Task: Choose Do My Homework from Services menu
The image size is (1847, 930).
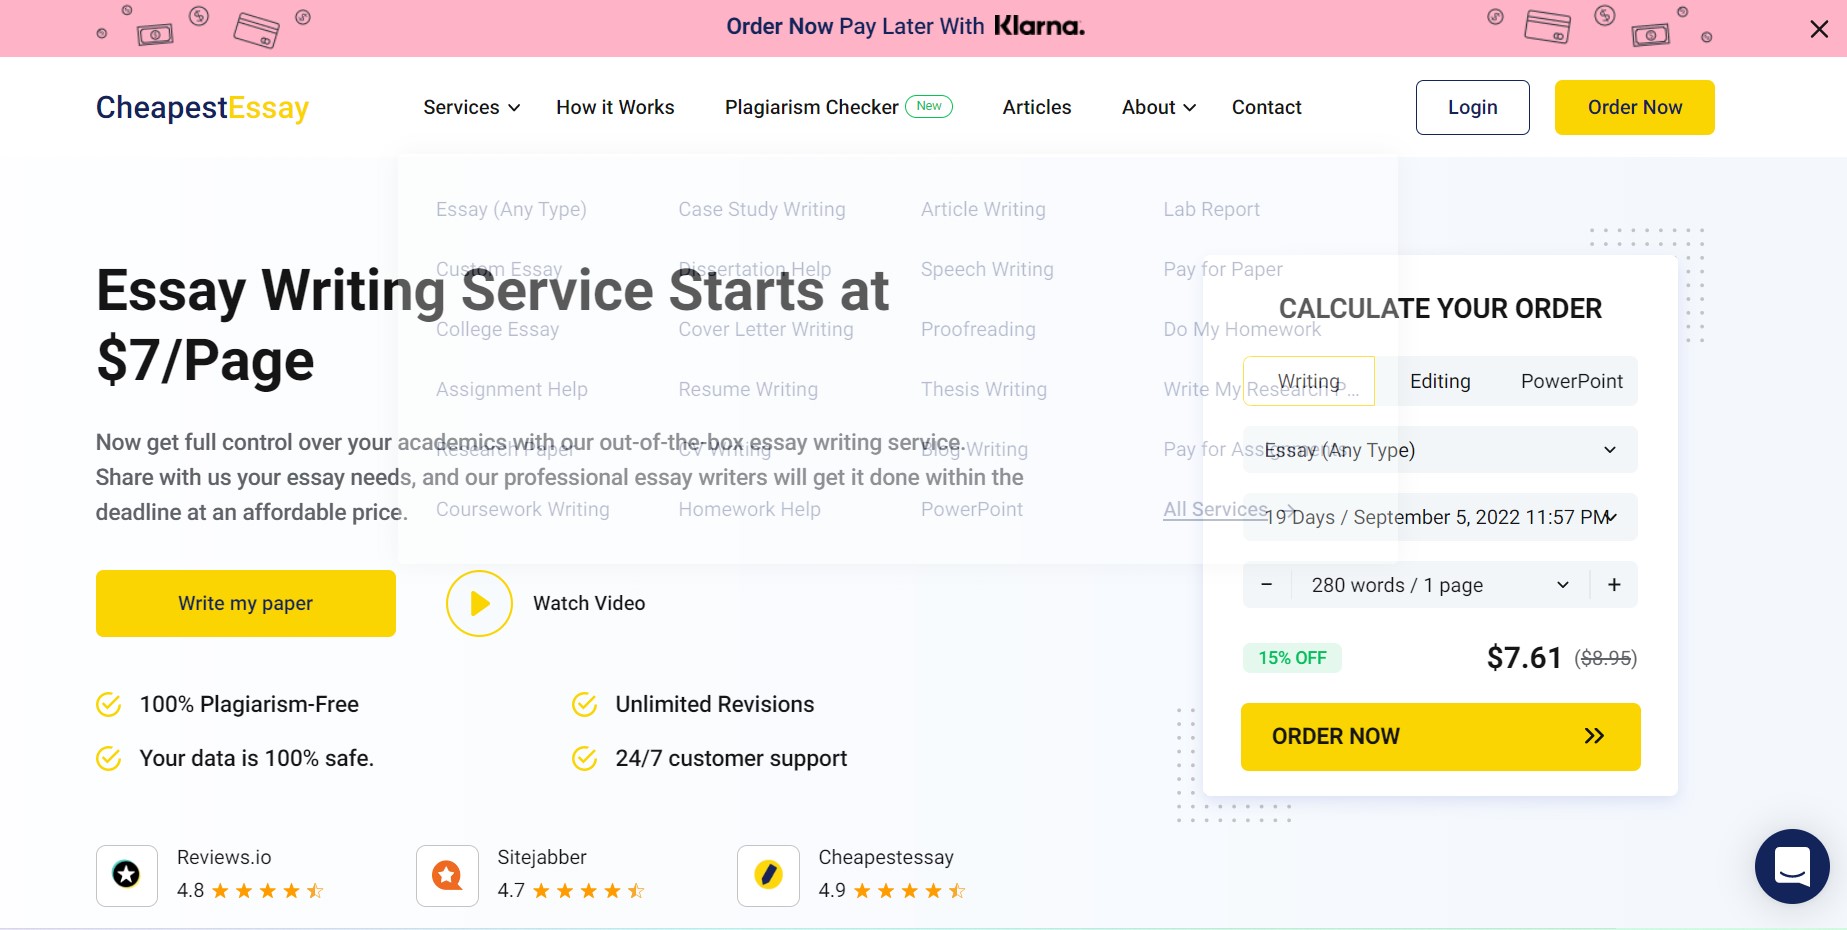Action: (1242, 329)
